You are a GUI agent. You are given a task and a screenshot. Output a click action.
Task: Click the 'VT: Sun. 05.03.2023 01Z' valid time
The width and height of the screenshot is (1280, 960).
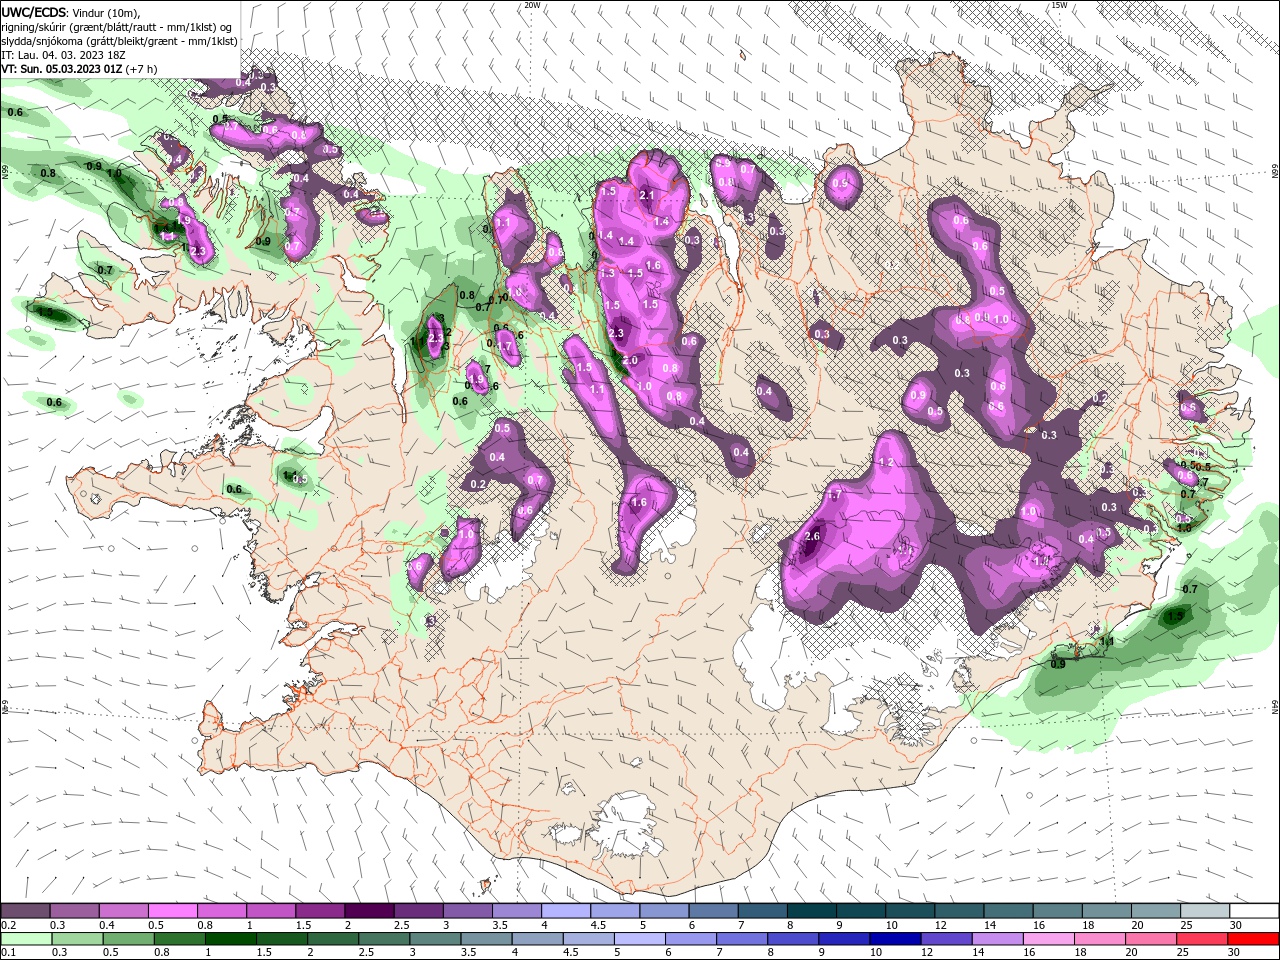[x=62, y=69]
